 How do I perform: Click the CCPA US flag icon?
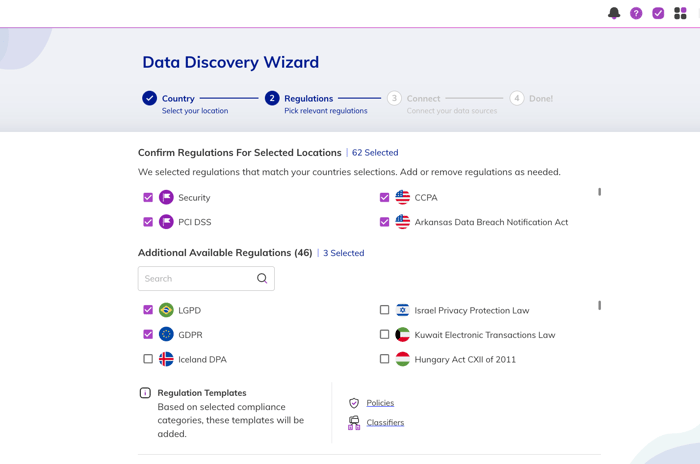pos(402,197)
